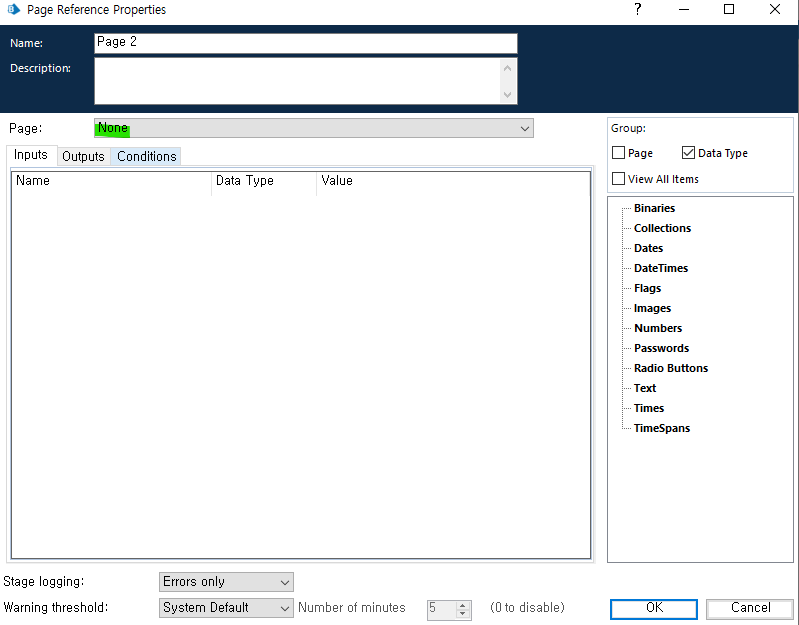Open the Page dropdown showing None
This screenshot has width=799, height=625.
click(x=314, y=128)
